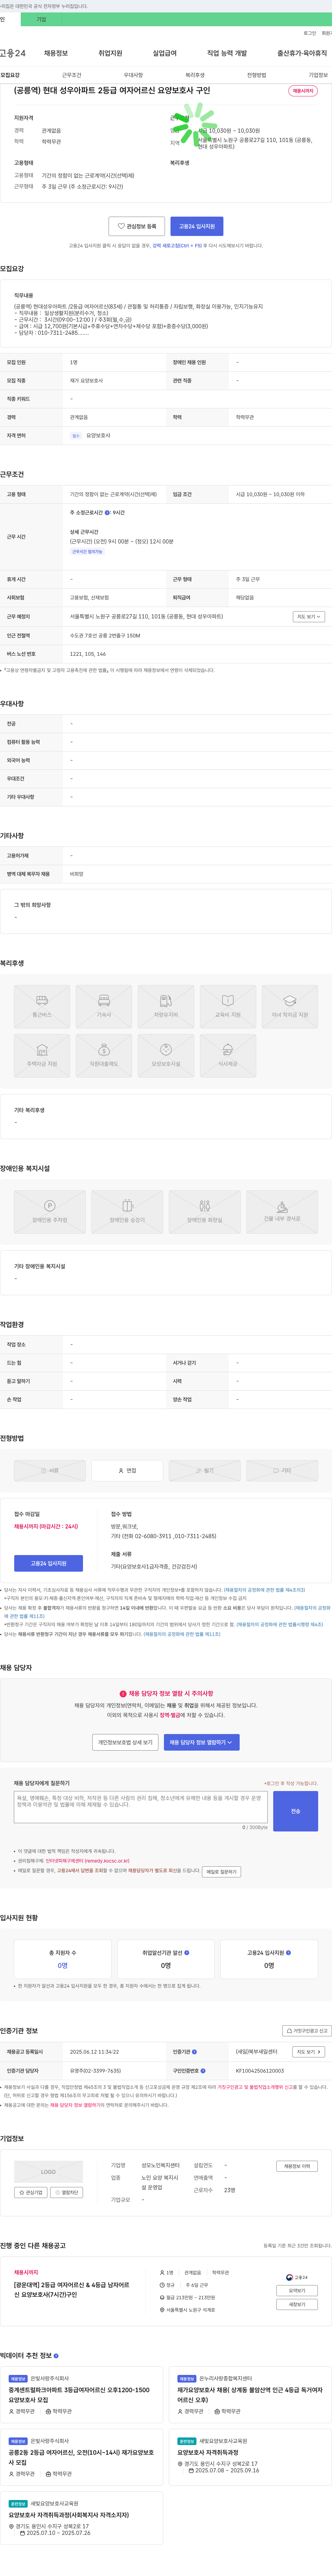Click the 주택자금 지원 icon
The height and width of the screenshot is (2576, 332).
pyautogui.click(x=42, y=1056)
